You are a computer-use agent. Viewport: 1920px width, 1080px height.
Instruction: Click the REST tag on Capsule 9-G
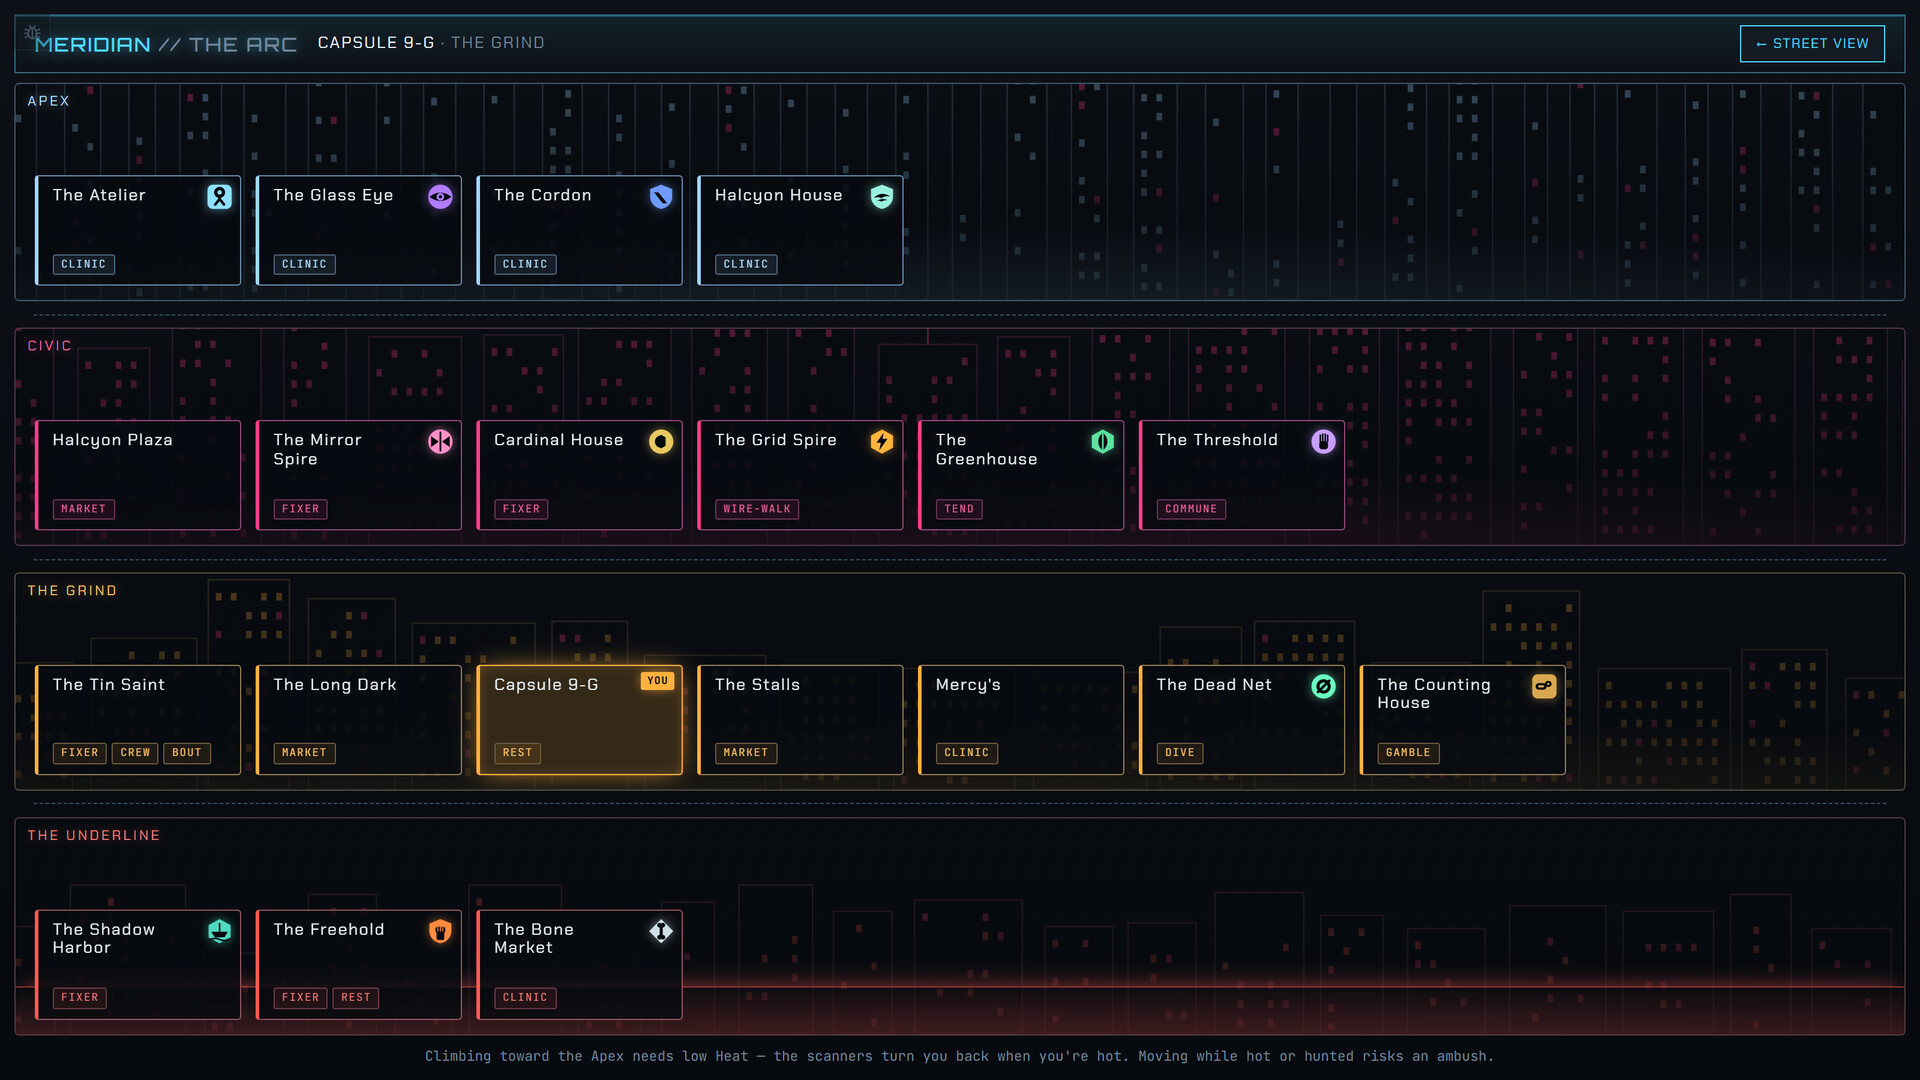(518, 753)
